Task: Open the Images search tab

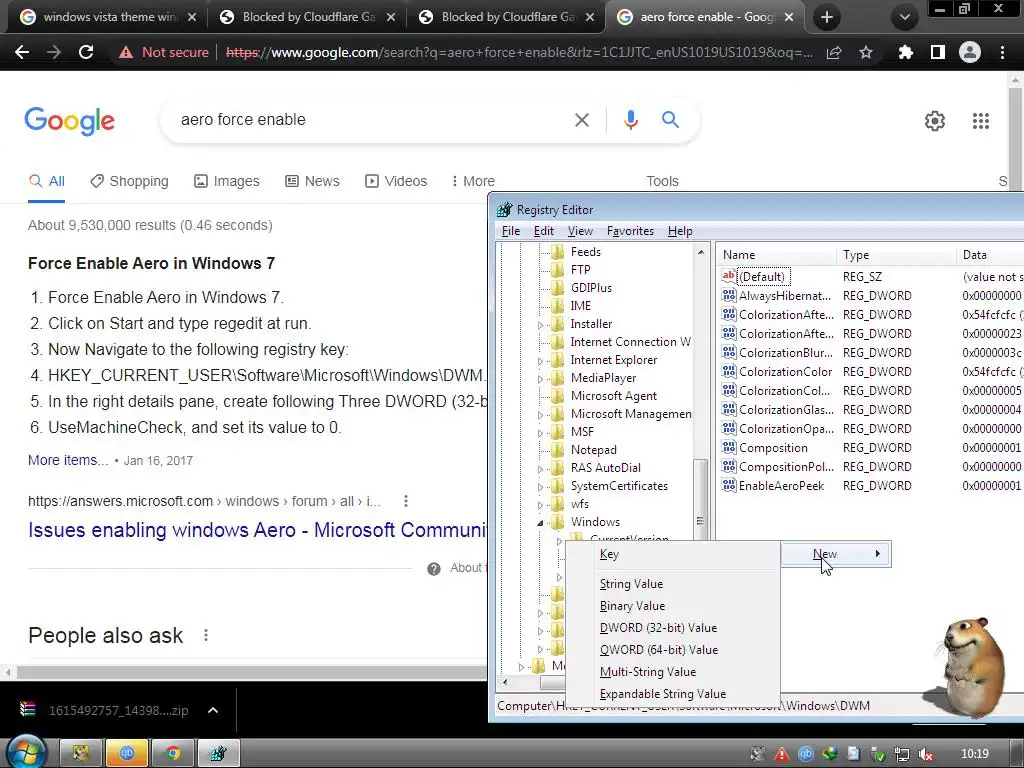Action: click(227, 181)
